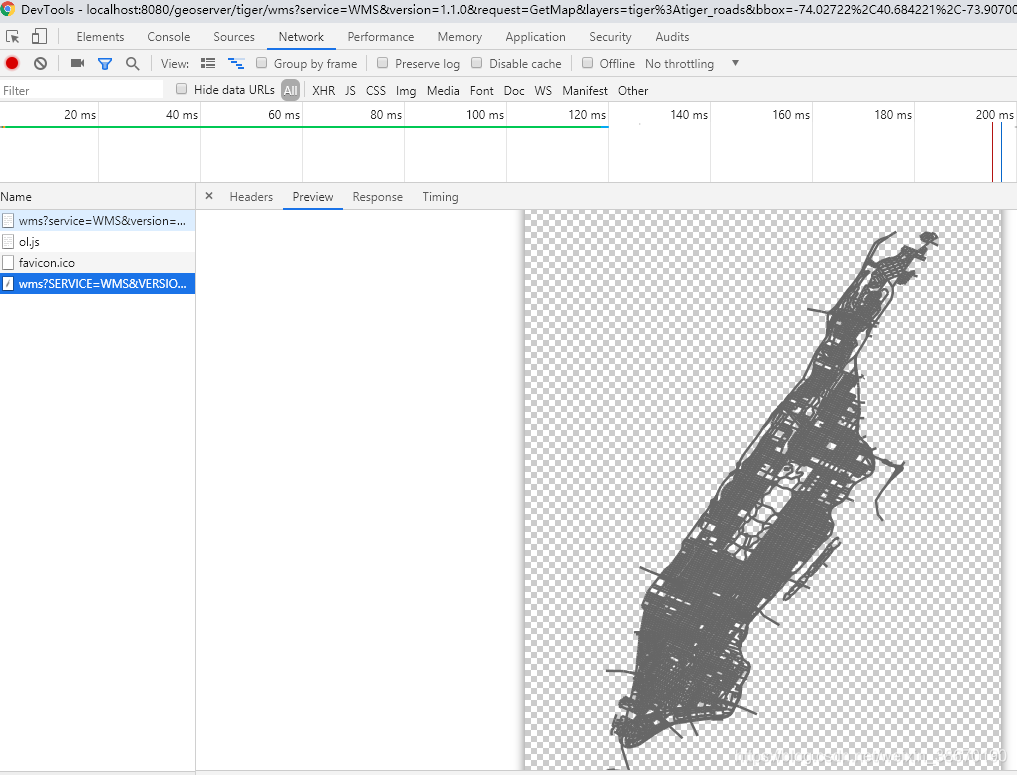Click the Filter text input field
The image size is (1017, 775).
pos(82,90)
